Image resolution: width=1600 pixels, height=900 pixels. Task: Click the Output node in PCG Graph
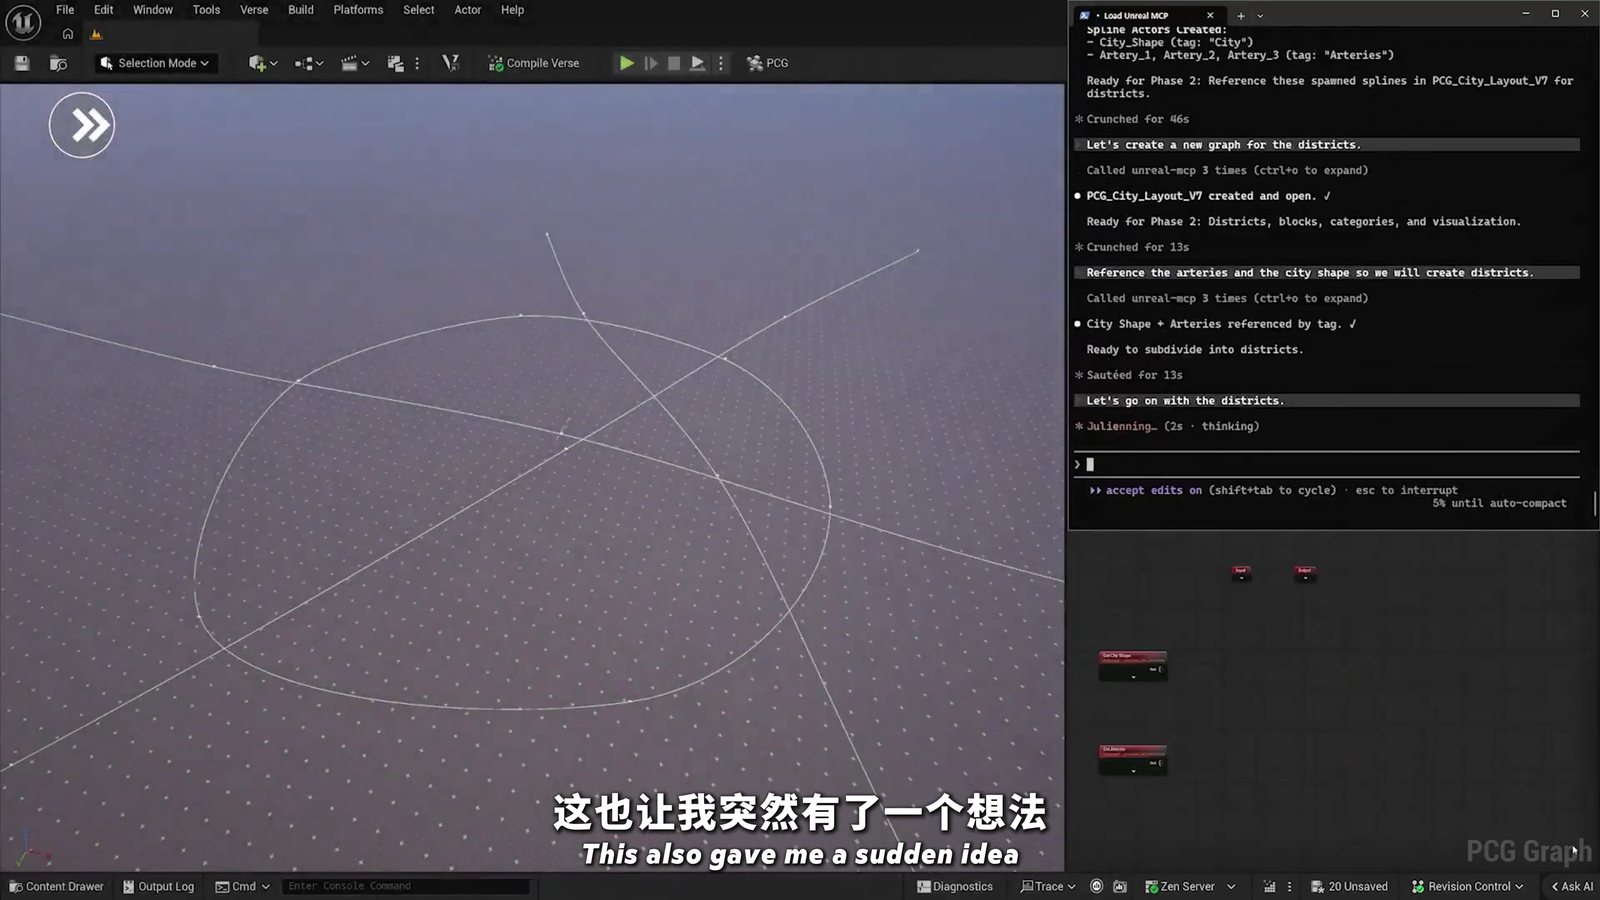(1304, 573)
